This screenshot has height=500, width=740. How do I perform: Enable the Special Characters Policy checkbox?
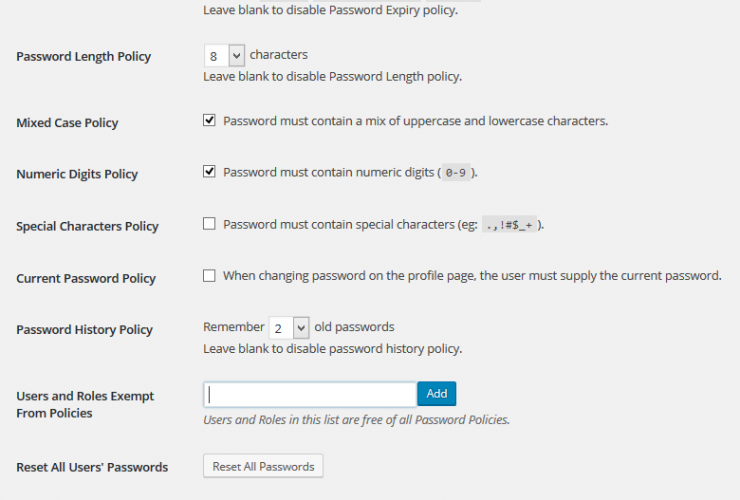point(209,224)
